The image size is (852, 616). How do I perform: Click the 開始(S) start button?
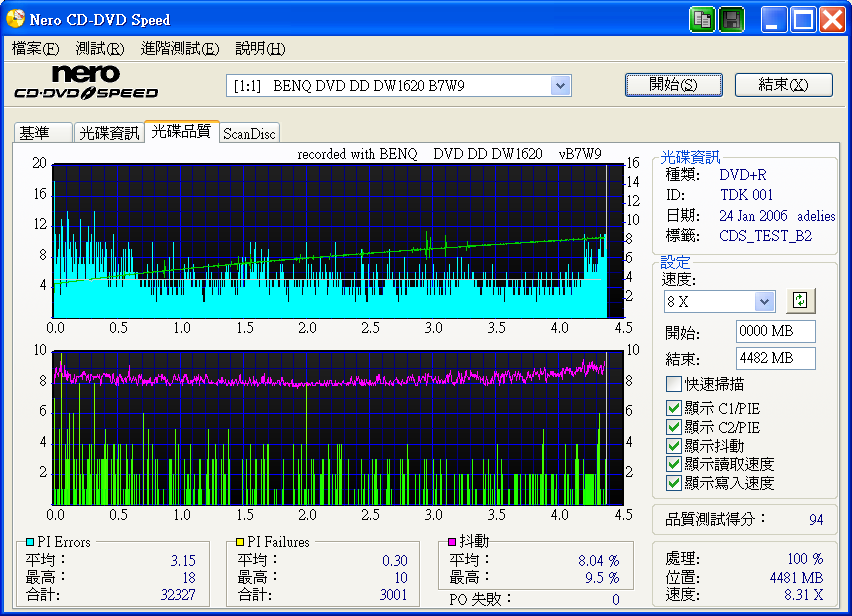tap(674, 85)
